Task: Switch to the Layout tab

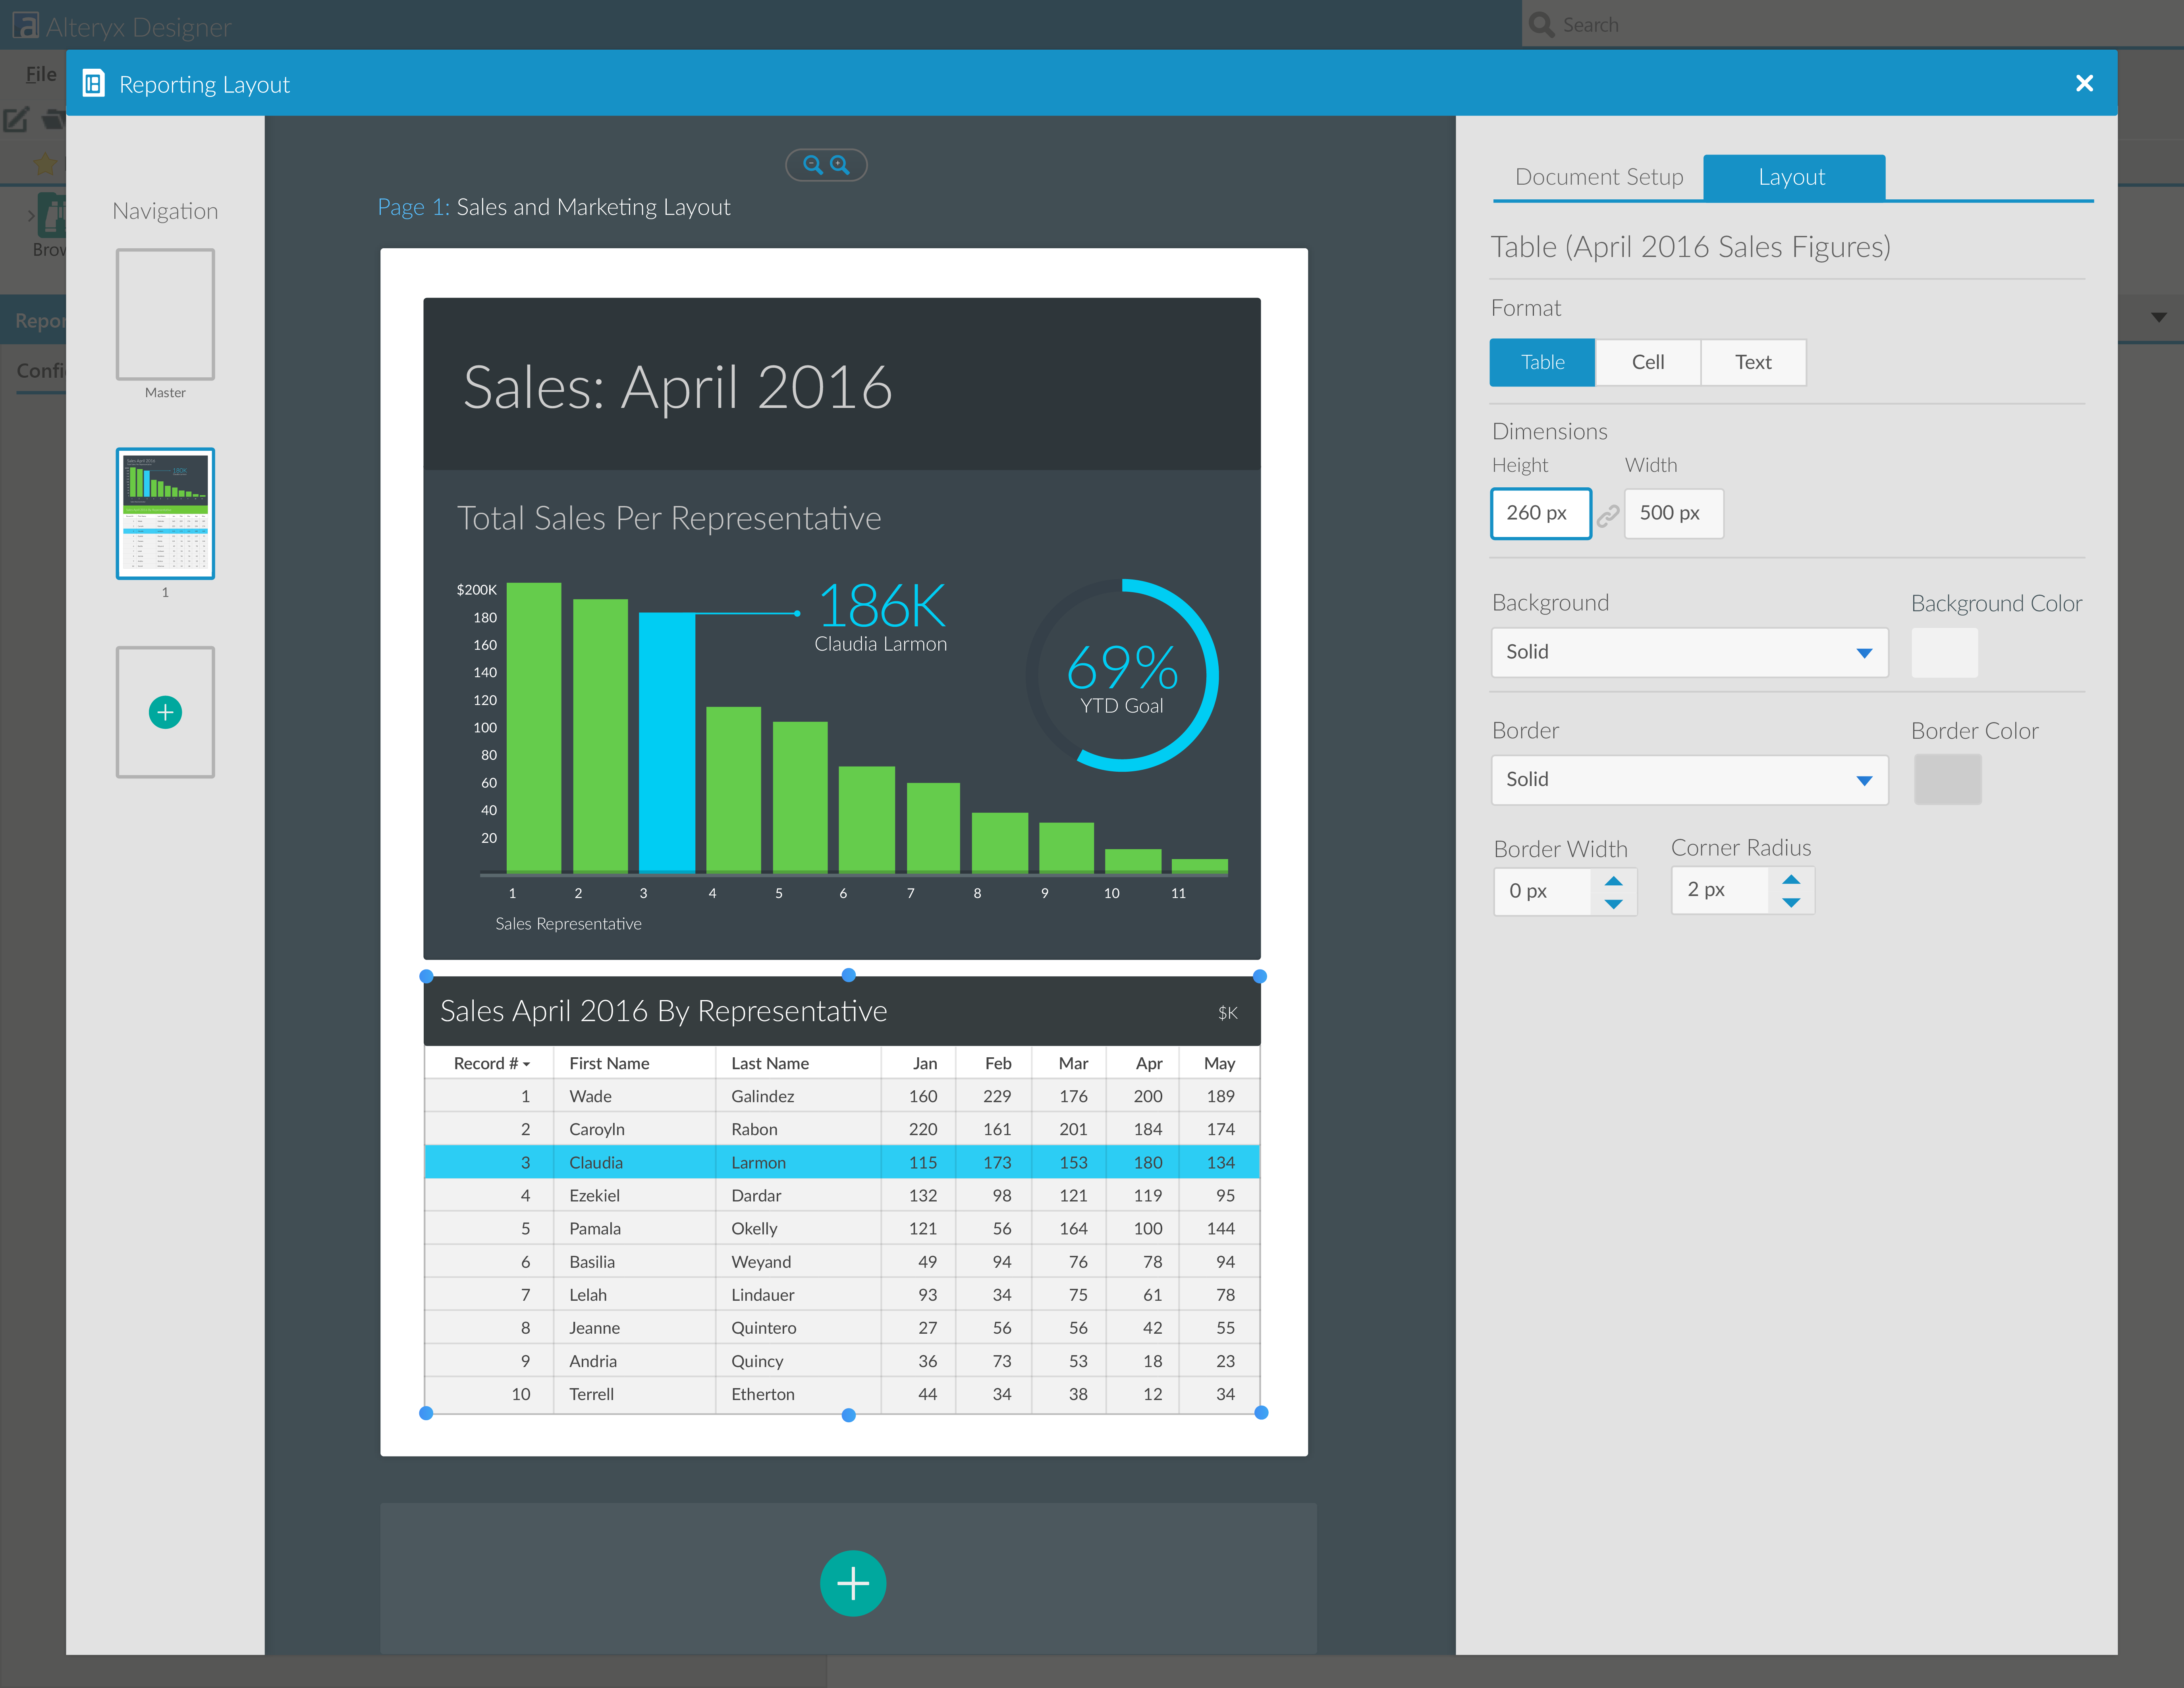Action: 1792,177
